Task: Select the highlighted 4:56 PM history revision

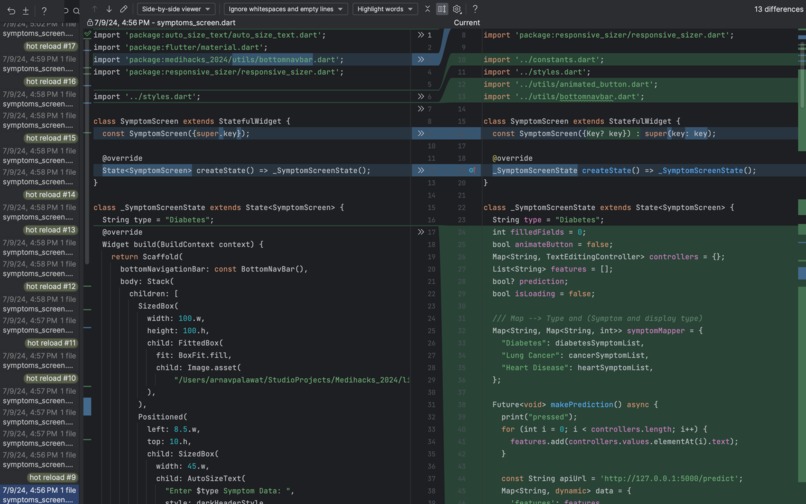Action: pos(39,495)
